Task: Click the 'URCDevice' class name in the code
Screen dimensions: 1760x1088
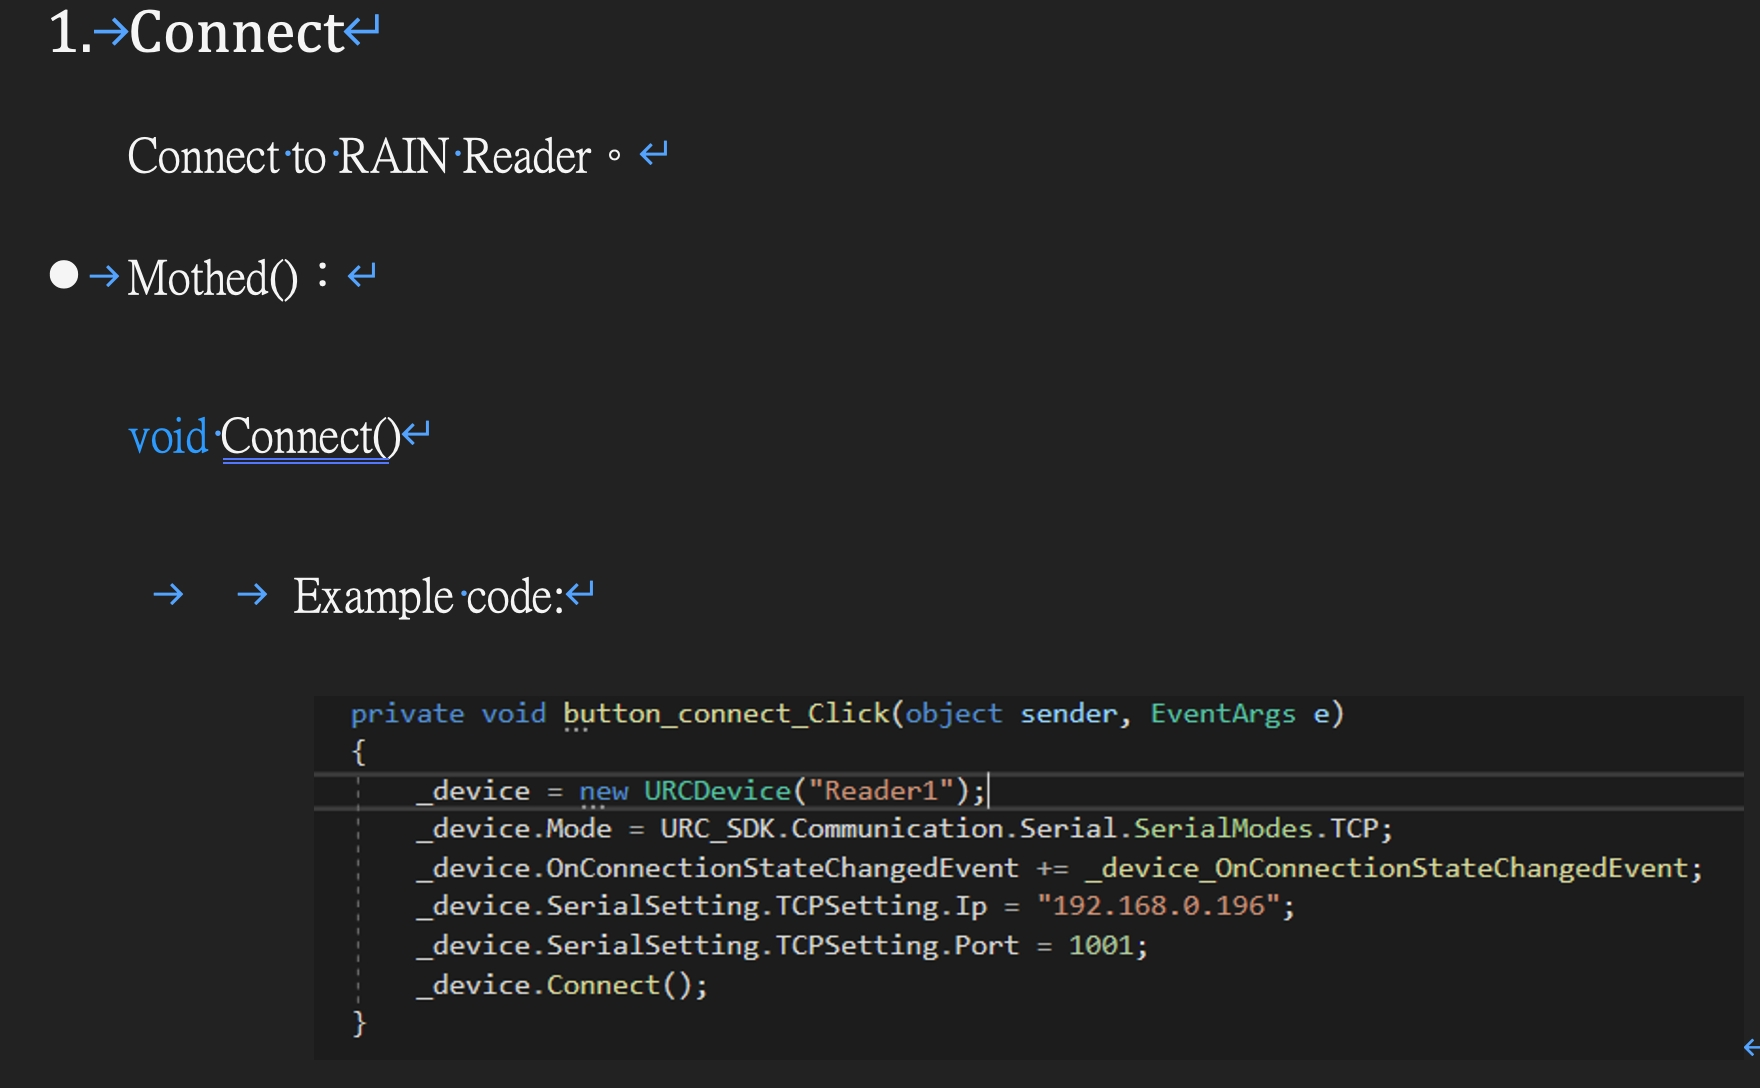Action: pyautogui.click(x=717, y=791)
